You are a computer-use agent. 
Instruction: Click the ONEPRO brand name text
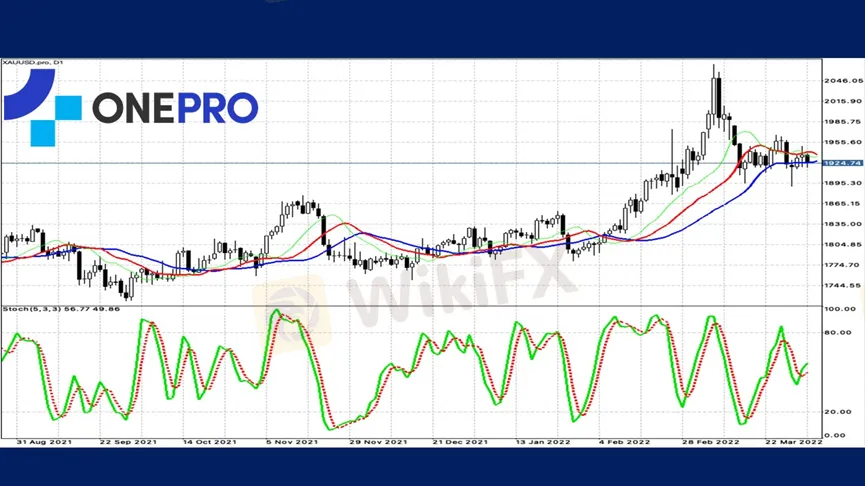175,108
